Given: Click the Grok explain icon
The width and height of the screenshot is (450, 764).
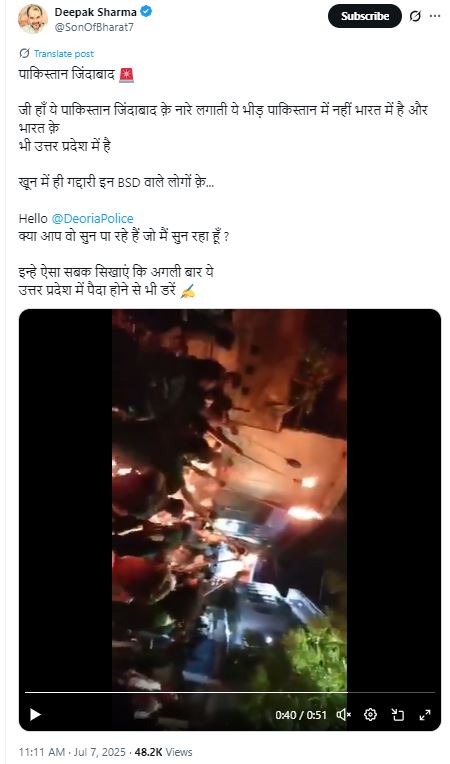Looking at the screenshot, I should 415,16.
